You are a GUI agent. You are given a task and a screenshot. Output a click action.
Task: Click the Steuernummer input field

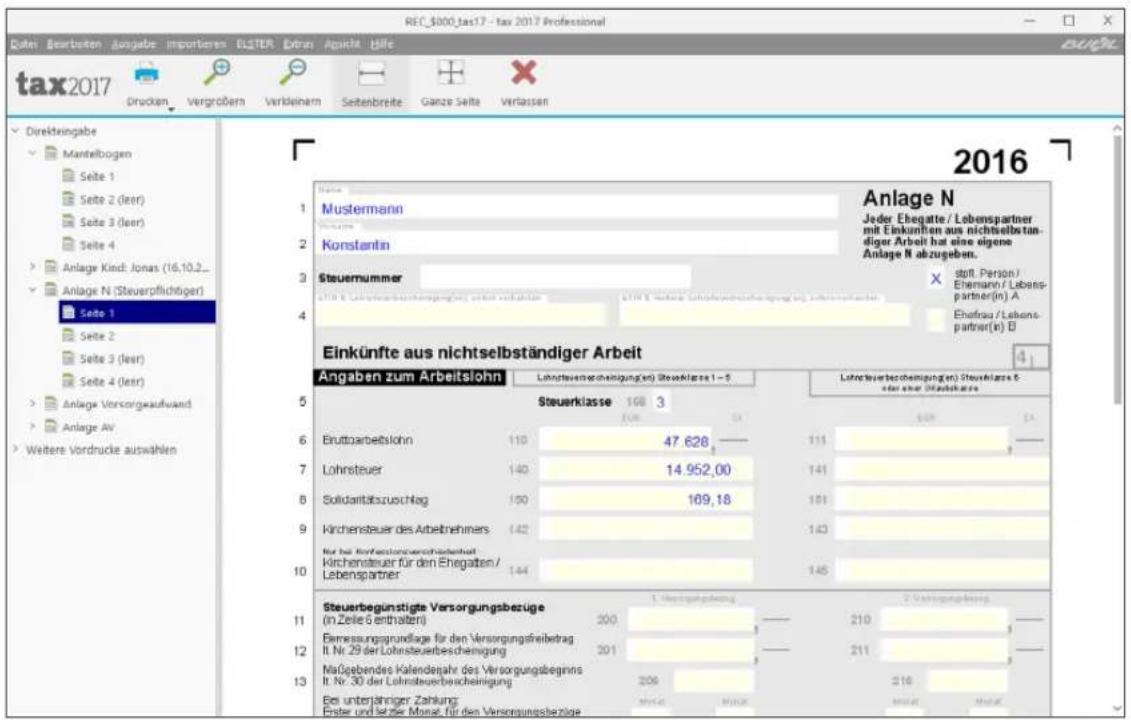pos(555,277)
